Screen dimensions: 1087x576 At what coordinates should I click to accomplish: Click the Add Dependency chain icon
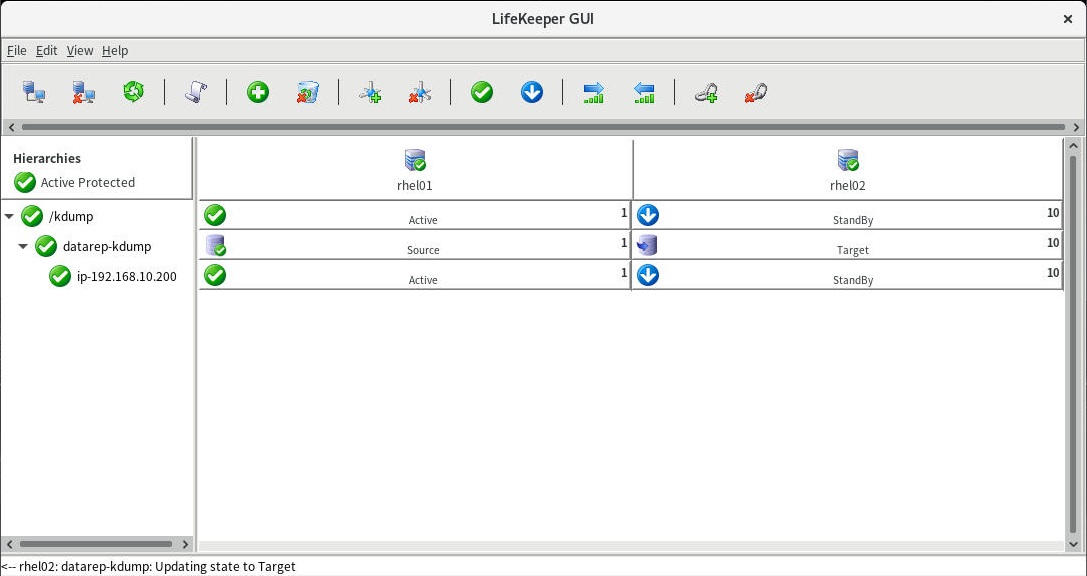[706, 93]
